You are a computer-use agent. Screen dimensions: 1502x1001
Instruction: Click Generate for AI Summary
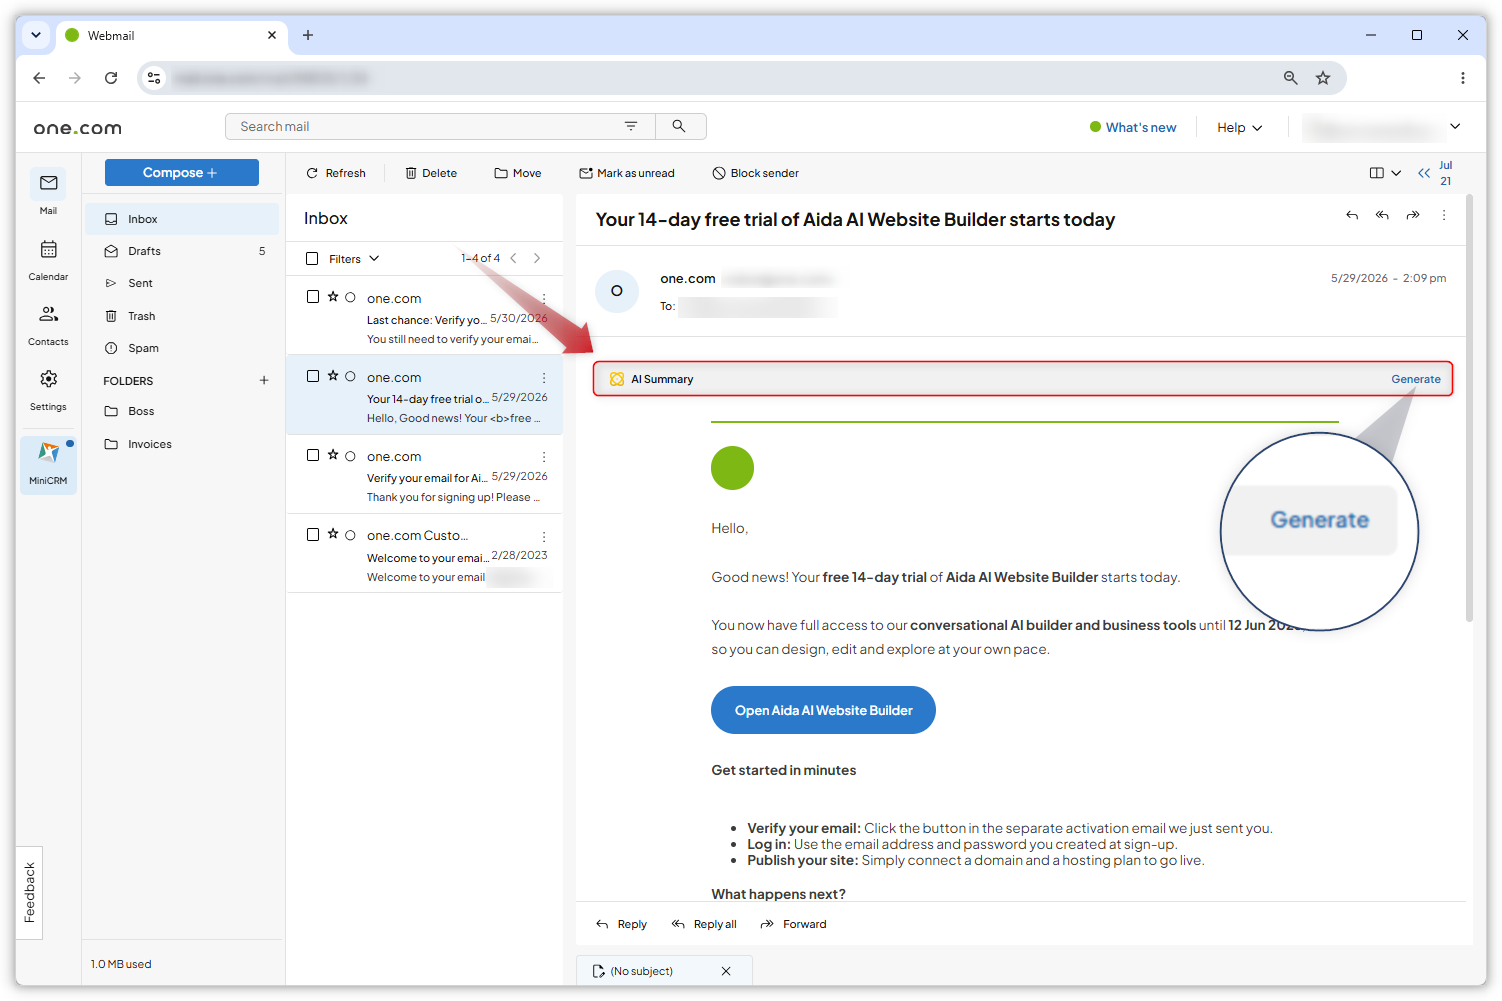click(x=1416, y=379)
